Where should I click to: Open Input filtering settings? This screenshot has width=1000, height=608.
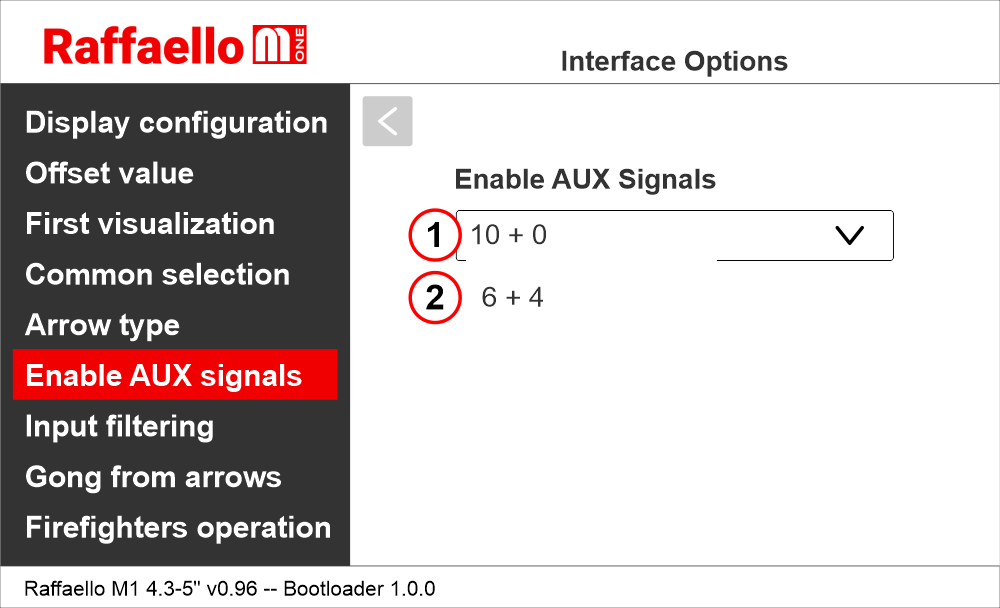119,427
